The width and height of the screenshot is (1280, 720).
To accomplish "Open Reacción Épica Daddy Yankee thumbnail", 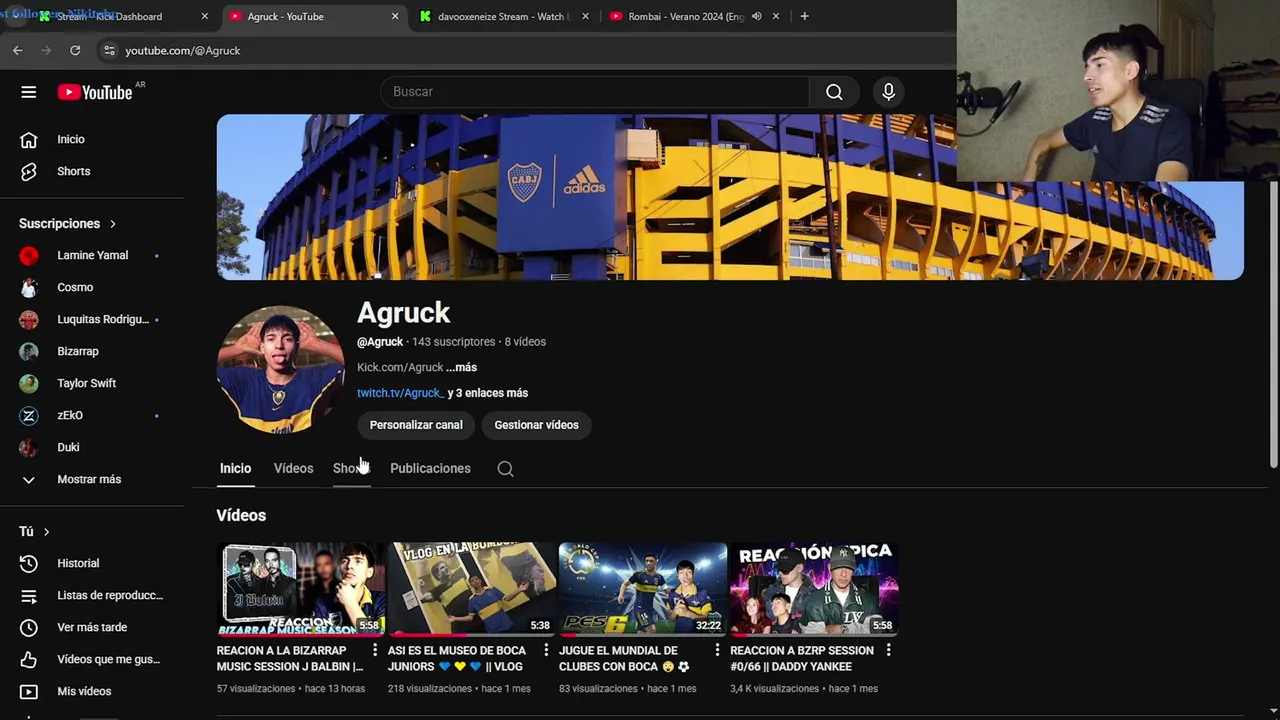I will coord(814,589).
